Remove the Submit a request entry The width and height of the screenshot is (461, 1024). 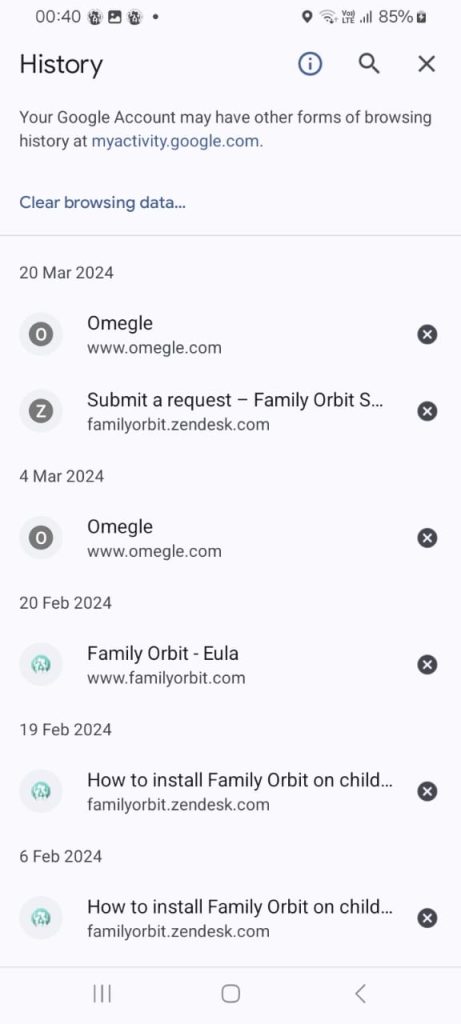tap(427, 411)
